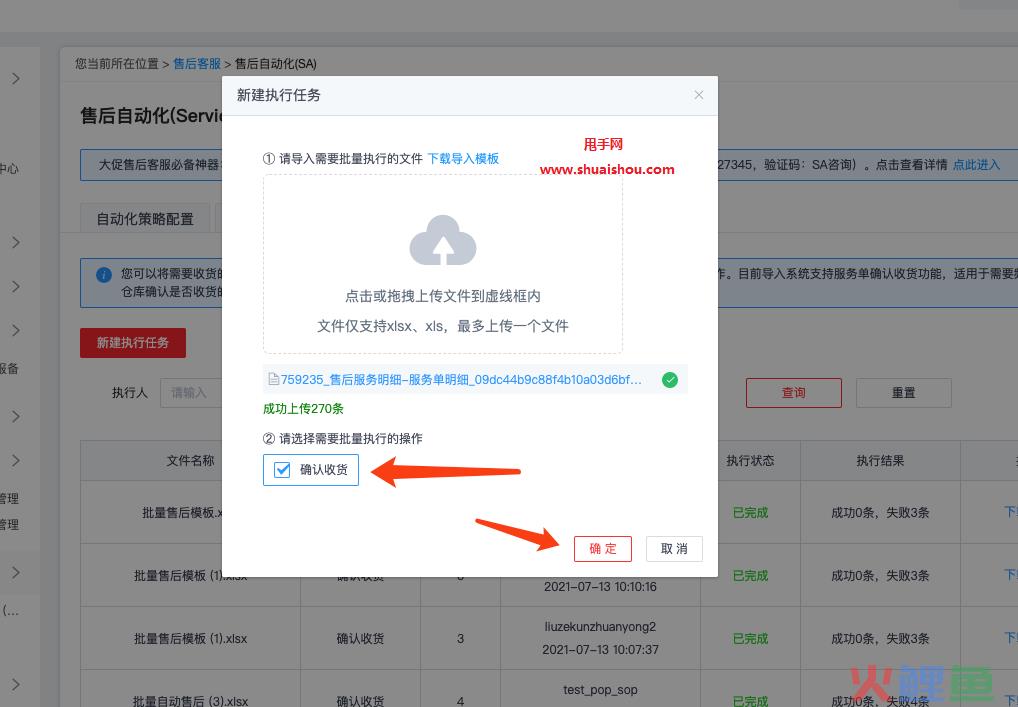Click the blue info icon in notice banner
This screenshot has width=1018, height=707.
click(x=103, y=274)
